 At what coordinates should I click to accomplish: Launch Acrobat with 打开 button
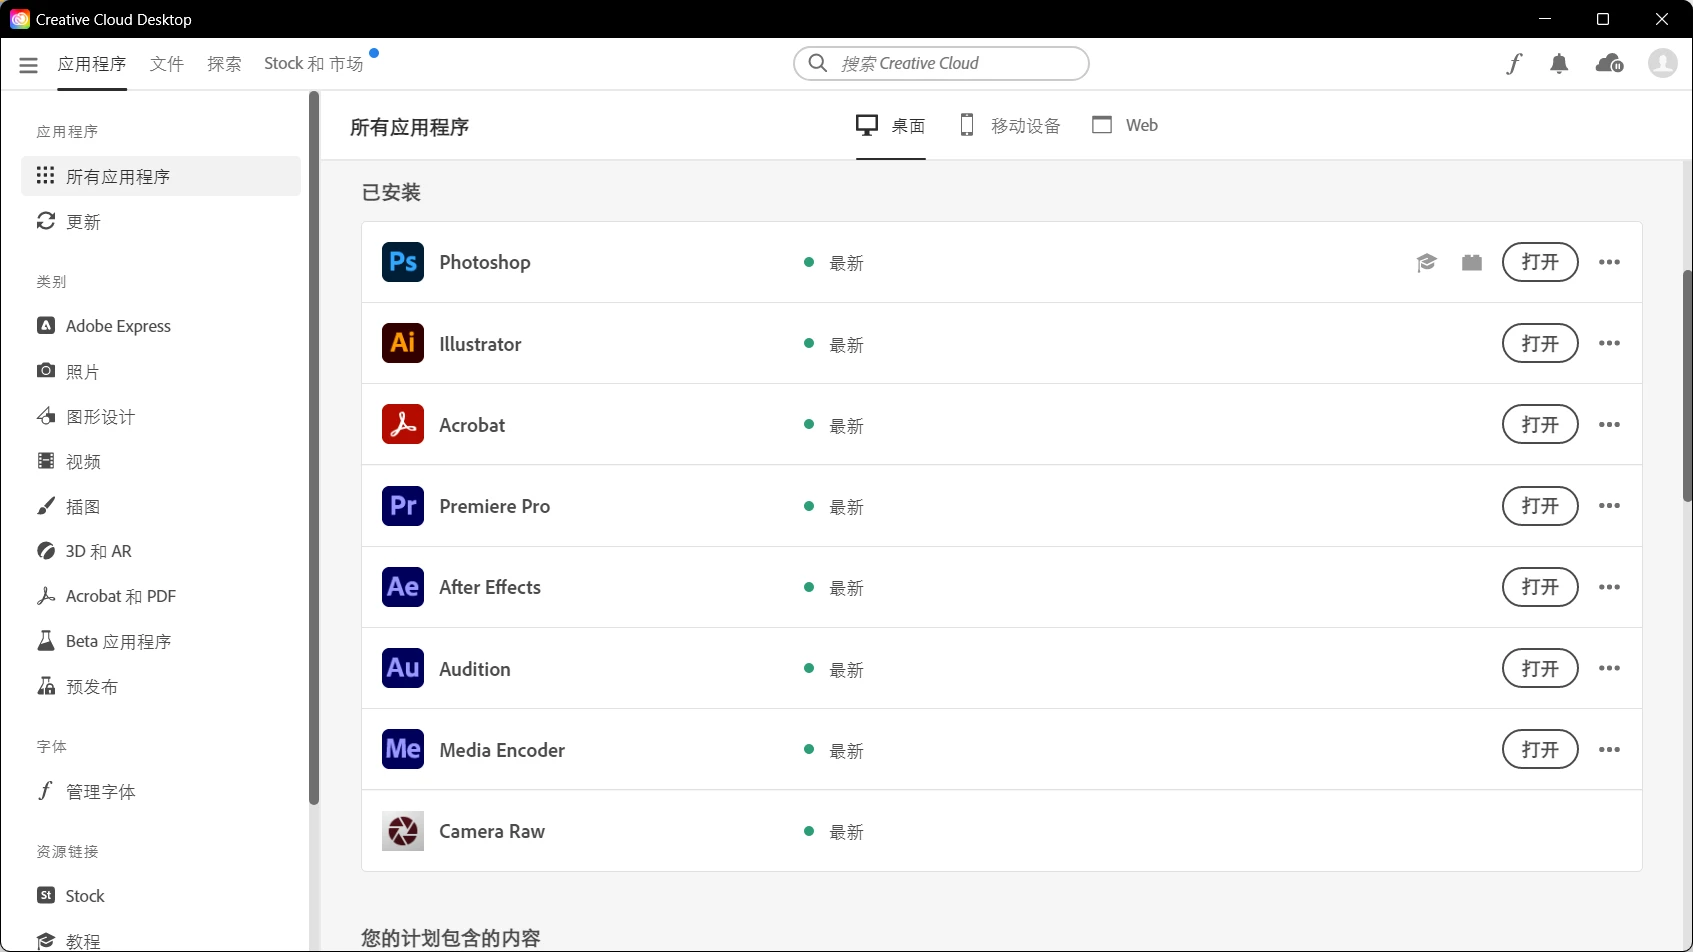[x=1540, y=424]
